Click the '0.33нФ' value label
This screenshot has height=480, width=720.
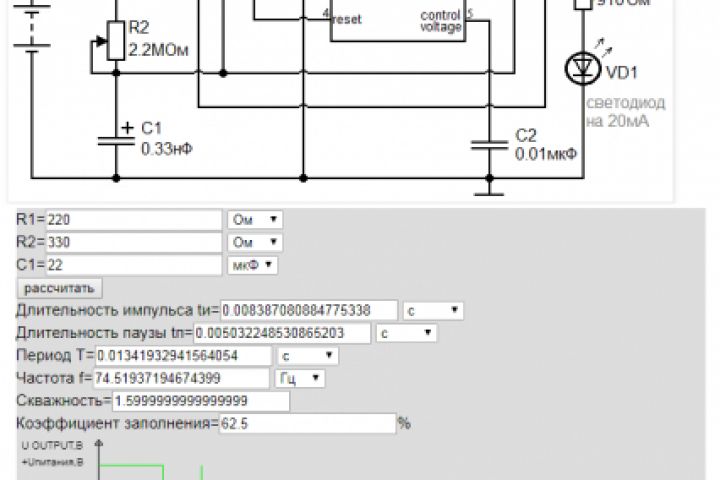(x=167, y=149)
